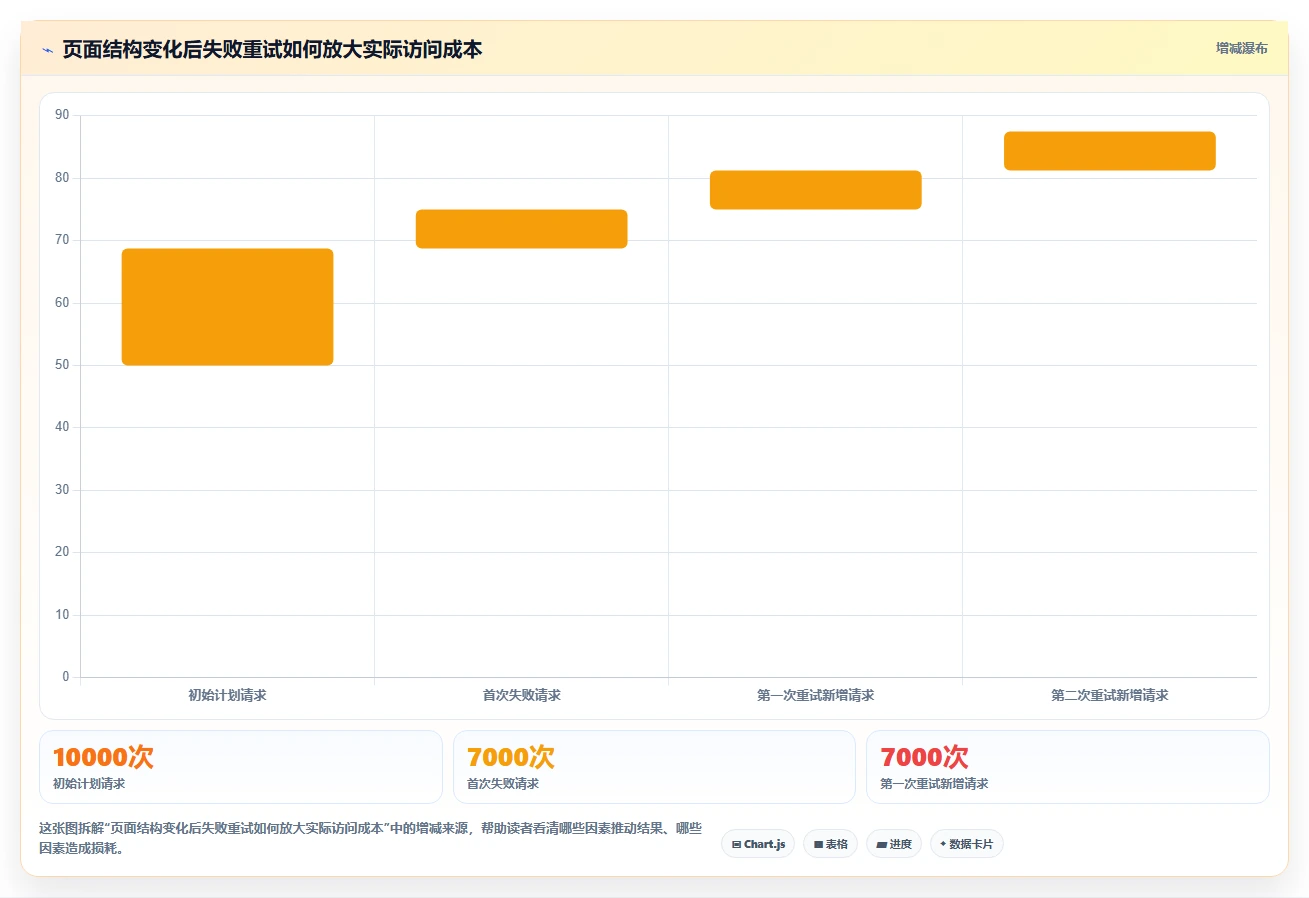Click the x-axis label 第一次重试新增请求
This screenshot has width=1309, height=898.
(815, 695)
